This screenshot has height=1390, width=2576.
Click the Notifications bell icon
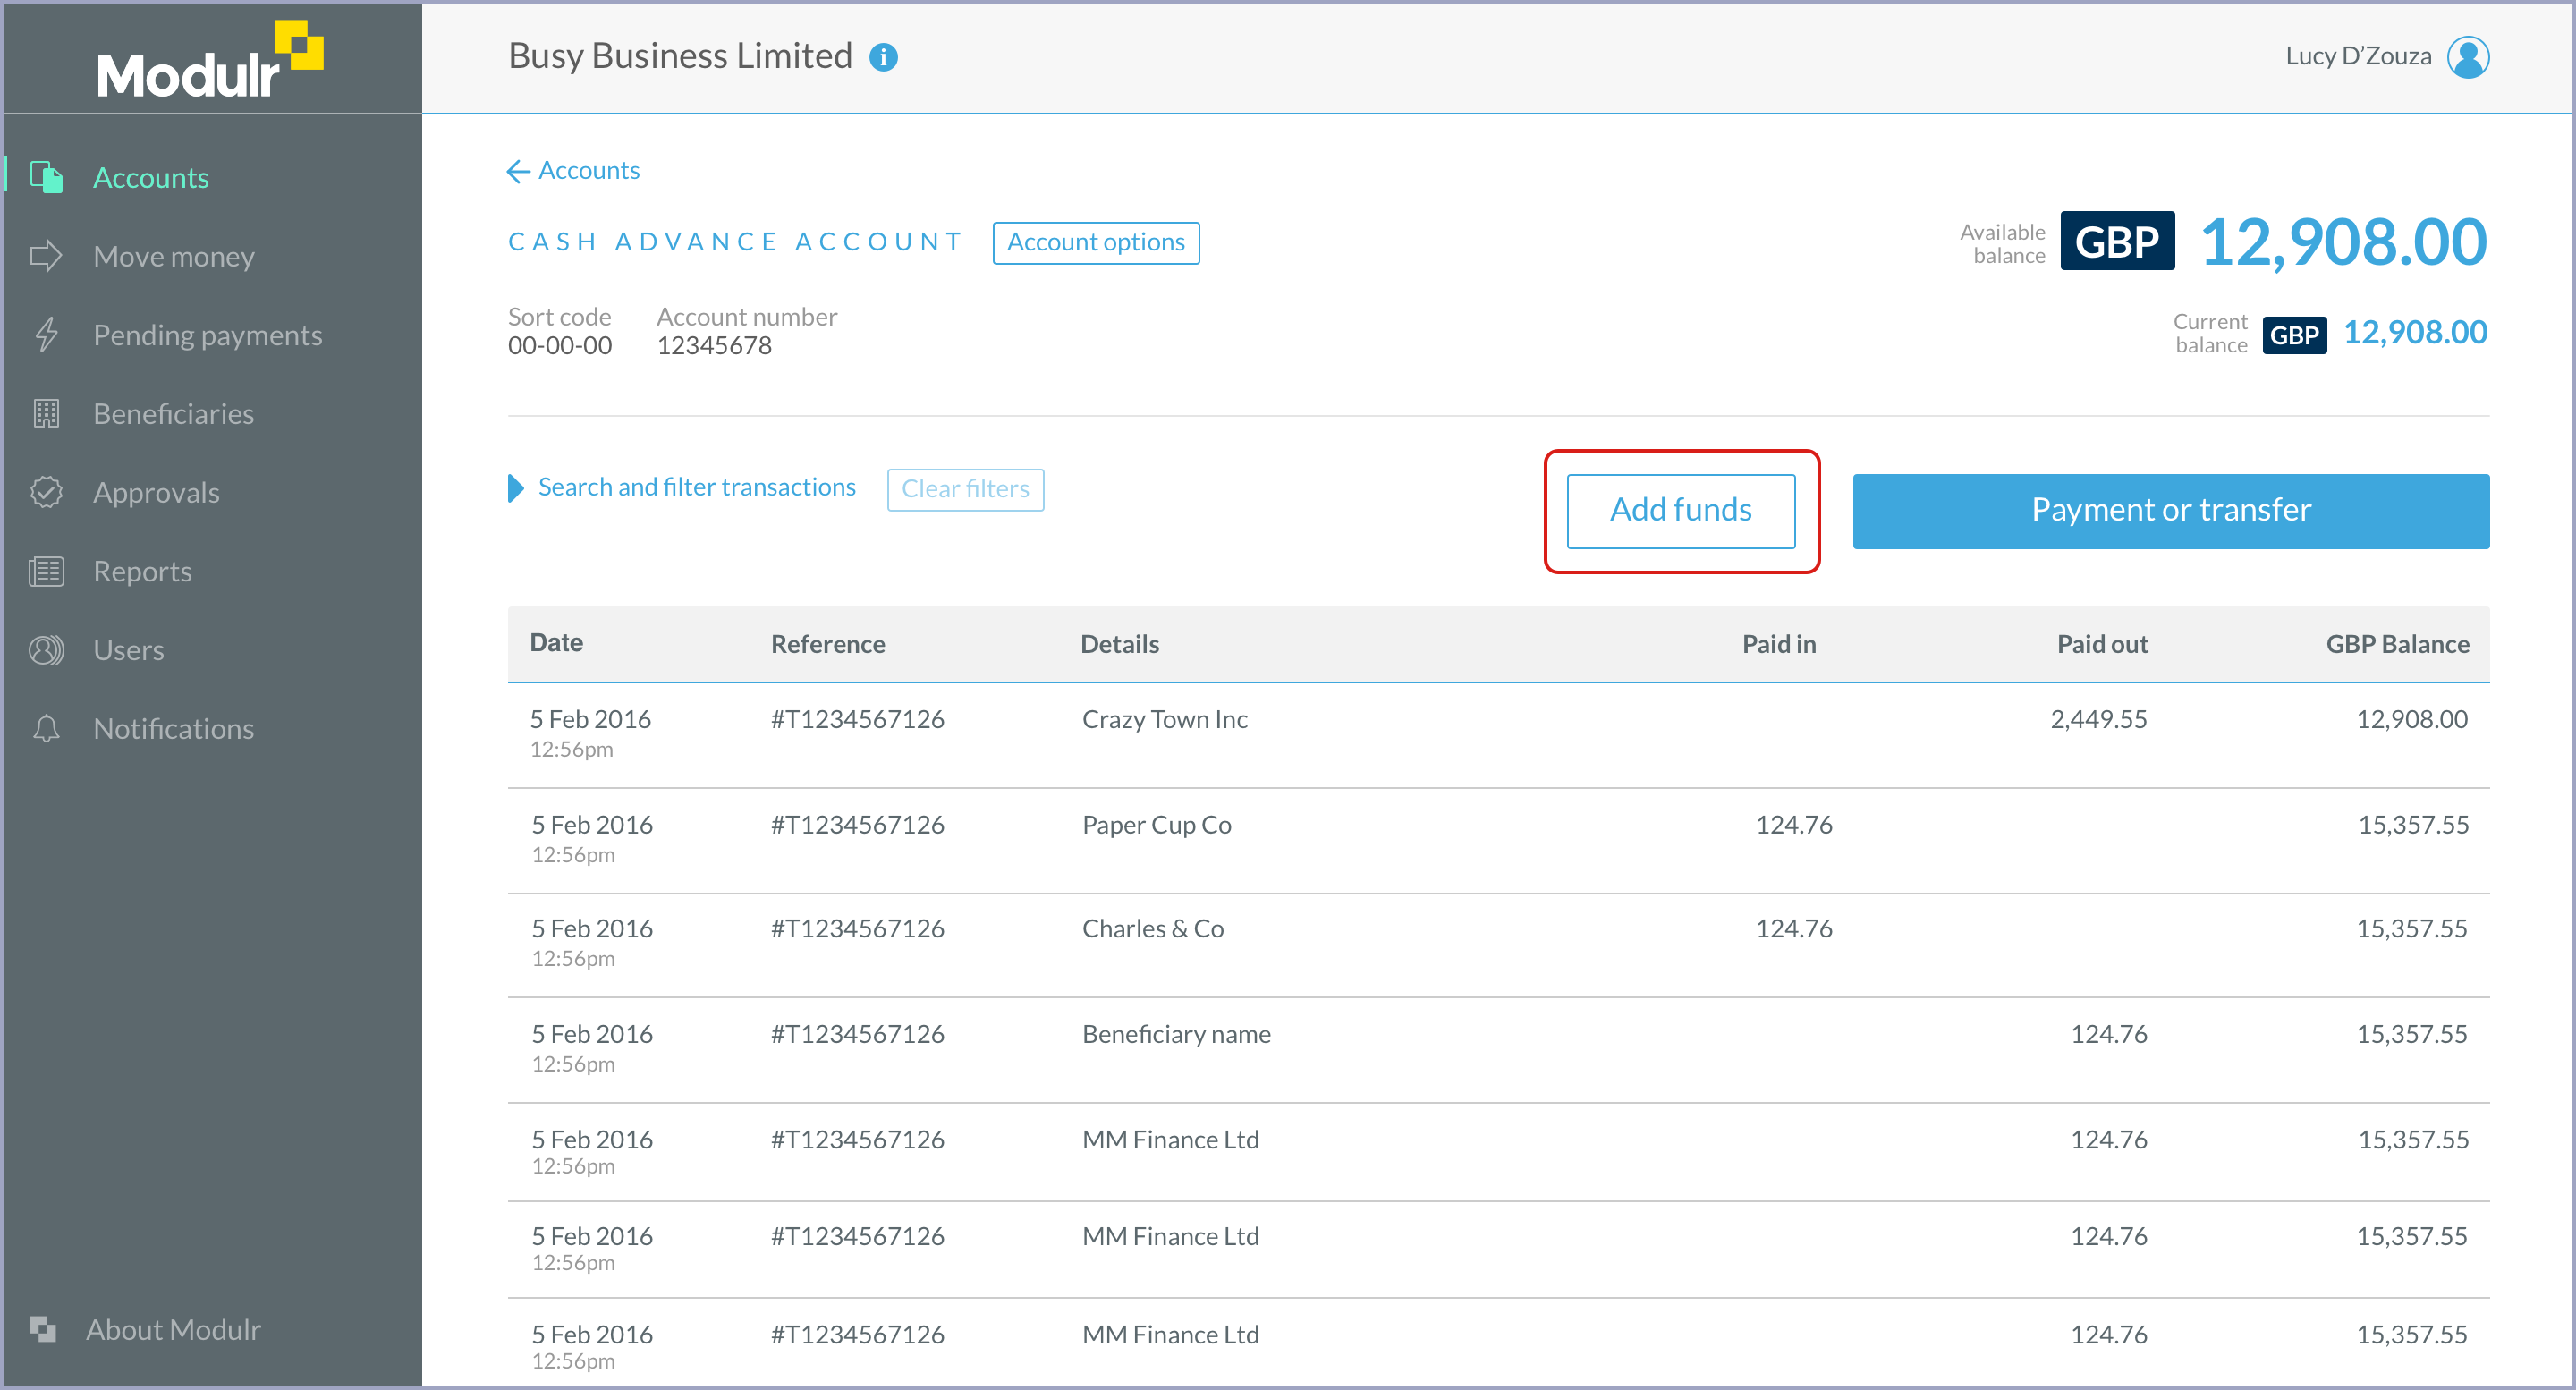click(x=46, y=728)
